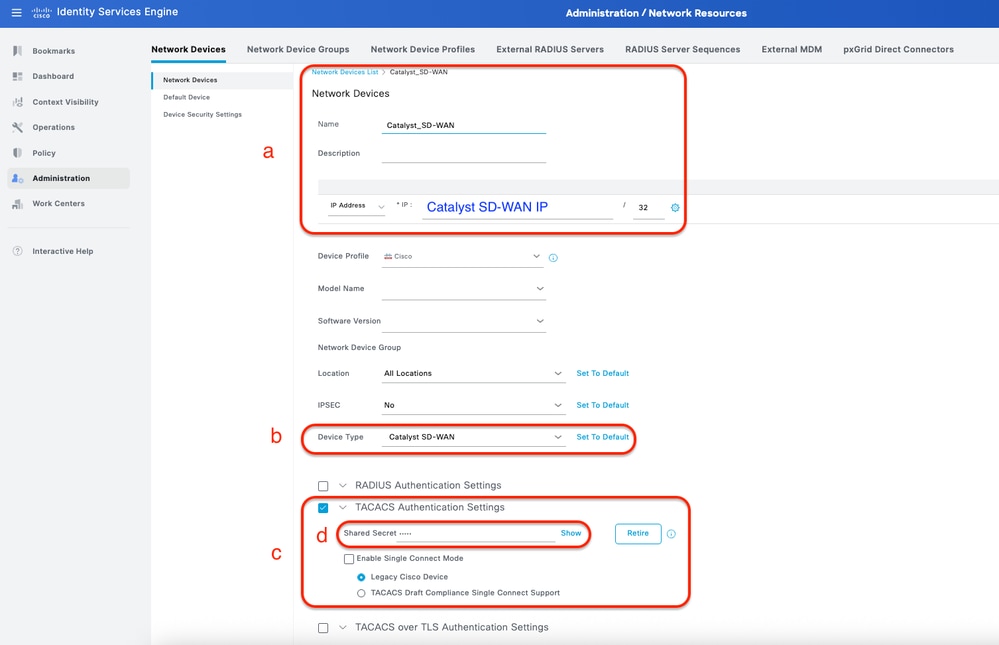Switch to pxGrid Direct Connectors tab
This screenshot has width=999, height=645.
click(898, 49)
